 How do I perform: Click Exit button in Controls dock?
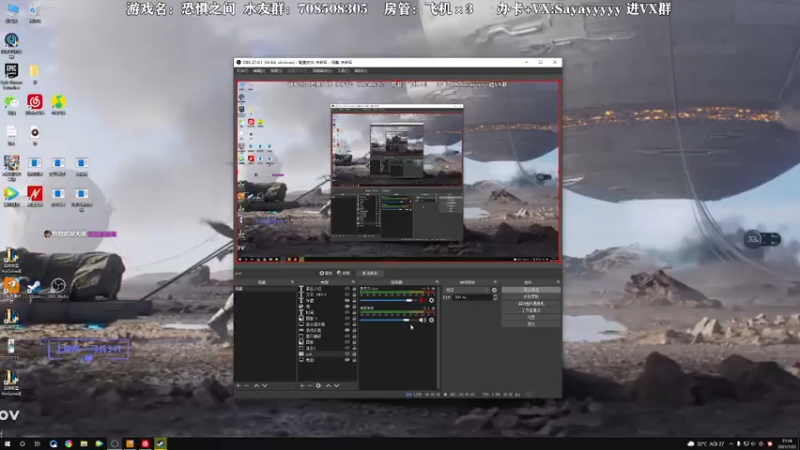[531, 324]
